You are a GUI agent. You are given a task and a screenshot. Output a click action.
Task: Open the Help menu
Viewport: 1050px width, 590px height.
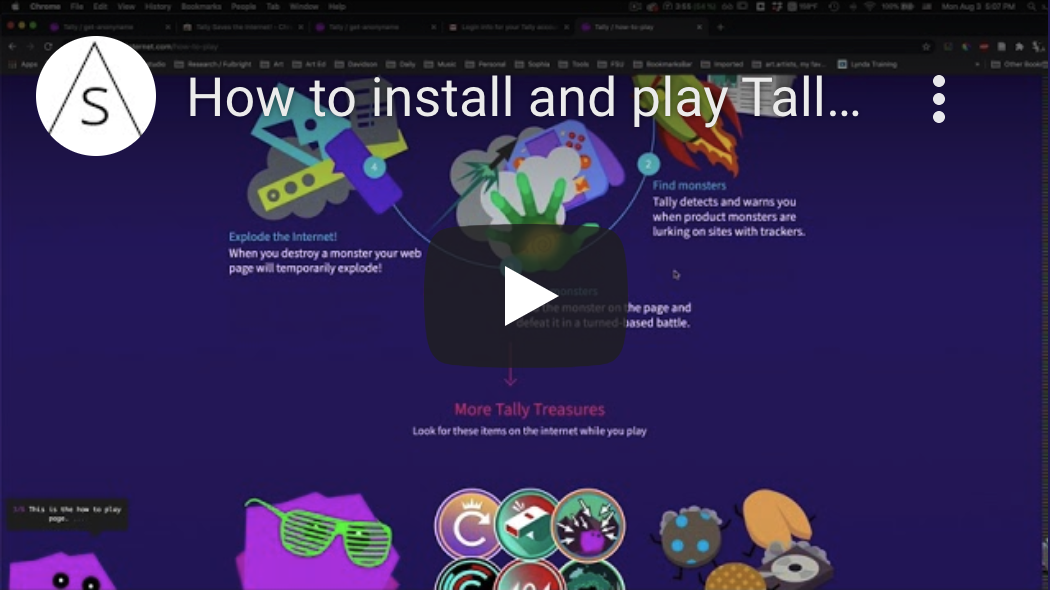coord(337,7)
